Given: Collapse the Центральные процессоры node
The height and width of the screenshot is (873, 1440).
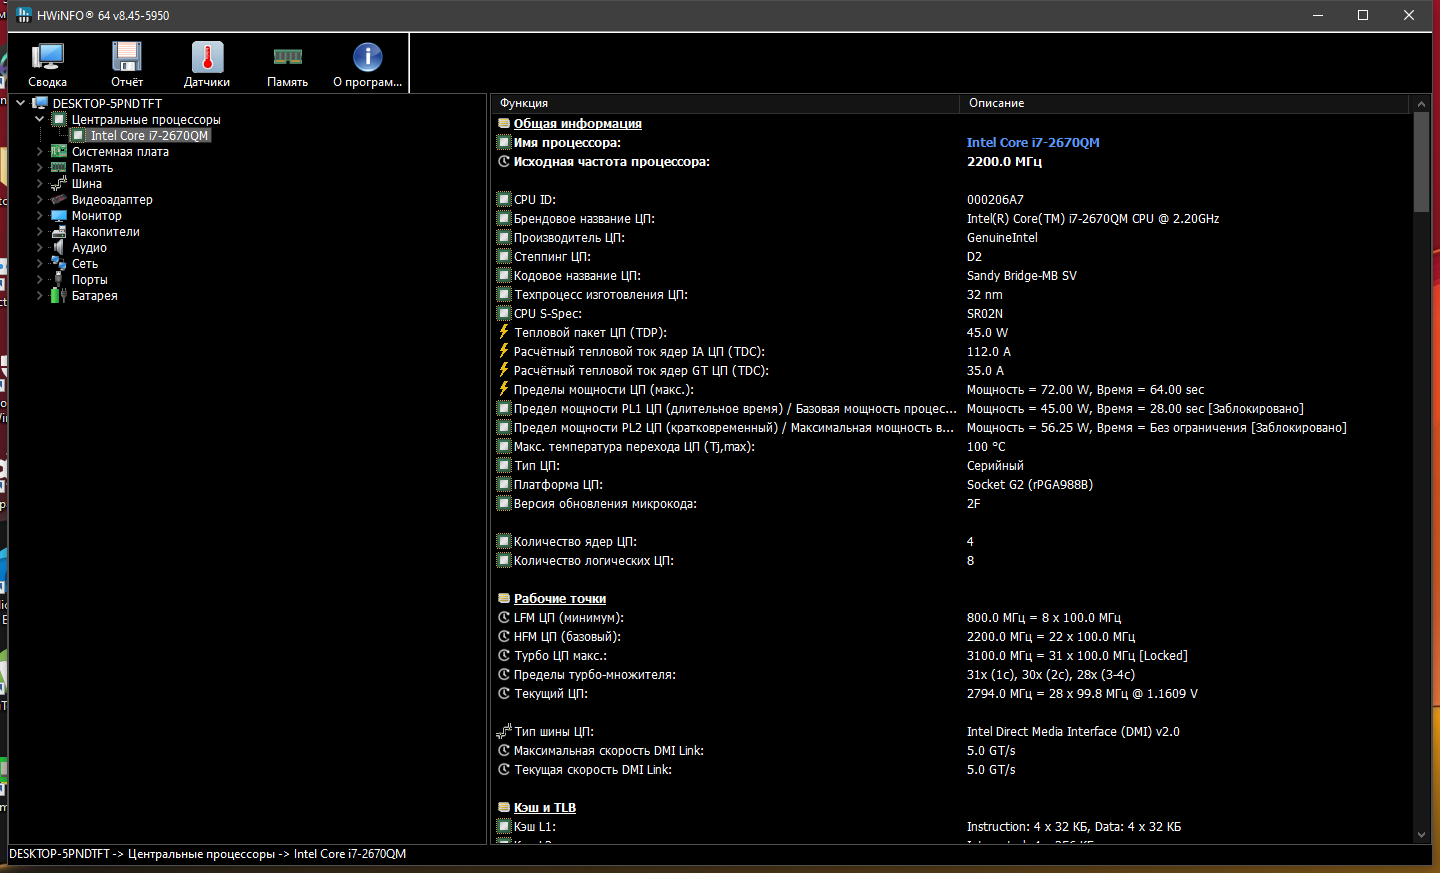Looking at the screenshot, I should pyautogui.click(x=40, y=119).
